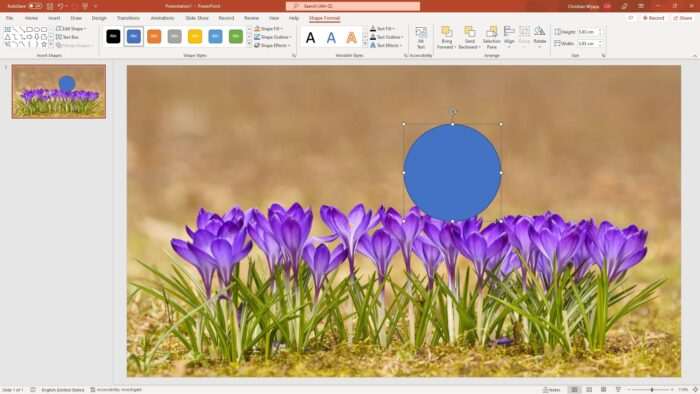Viewport: 700px width, 394px height.
Task: Switch to the Slide Show tab
Action: pyautogui.click(x=197, y=18)
